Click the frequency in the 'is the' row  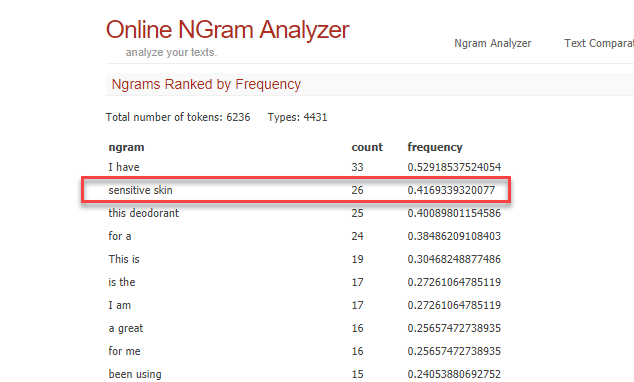(x=454, y=282)
